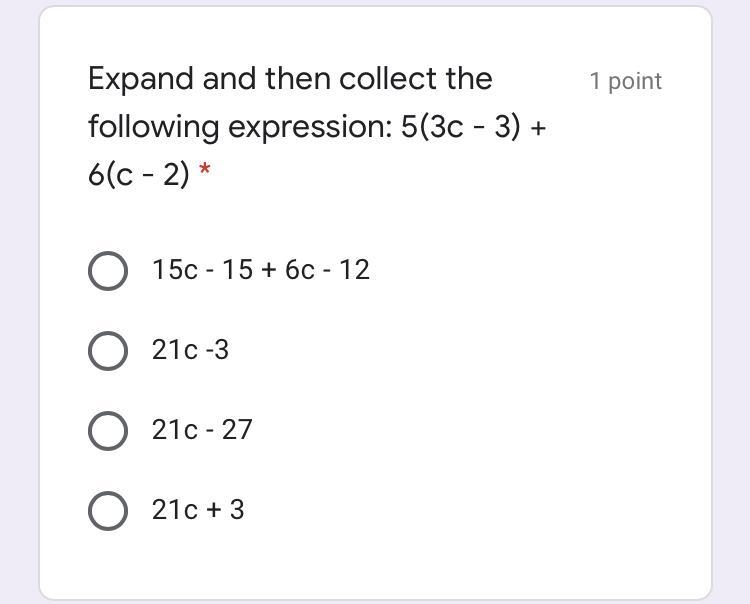The height and width of the screenshot is (604, 750).
Task: Click the 'Expand and then collect the' heading line
Action: (290, 78)
